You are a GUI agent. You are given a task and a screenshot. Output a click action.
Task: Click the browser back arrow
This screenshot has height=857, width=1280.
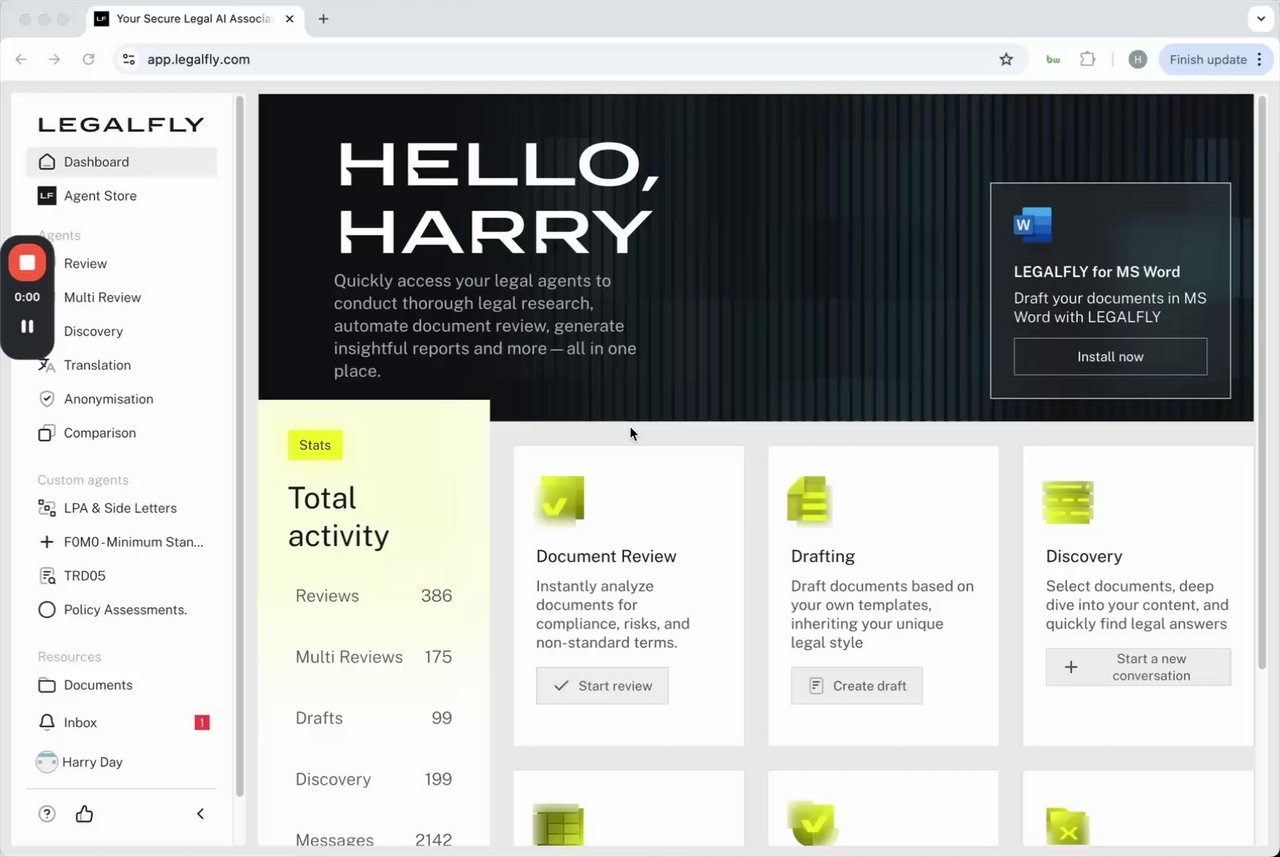(21, 59)
